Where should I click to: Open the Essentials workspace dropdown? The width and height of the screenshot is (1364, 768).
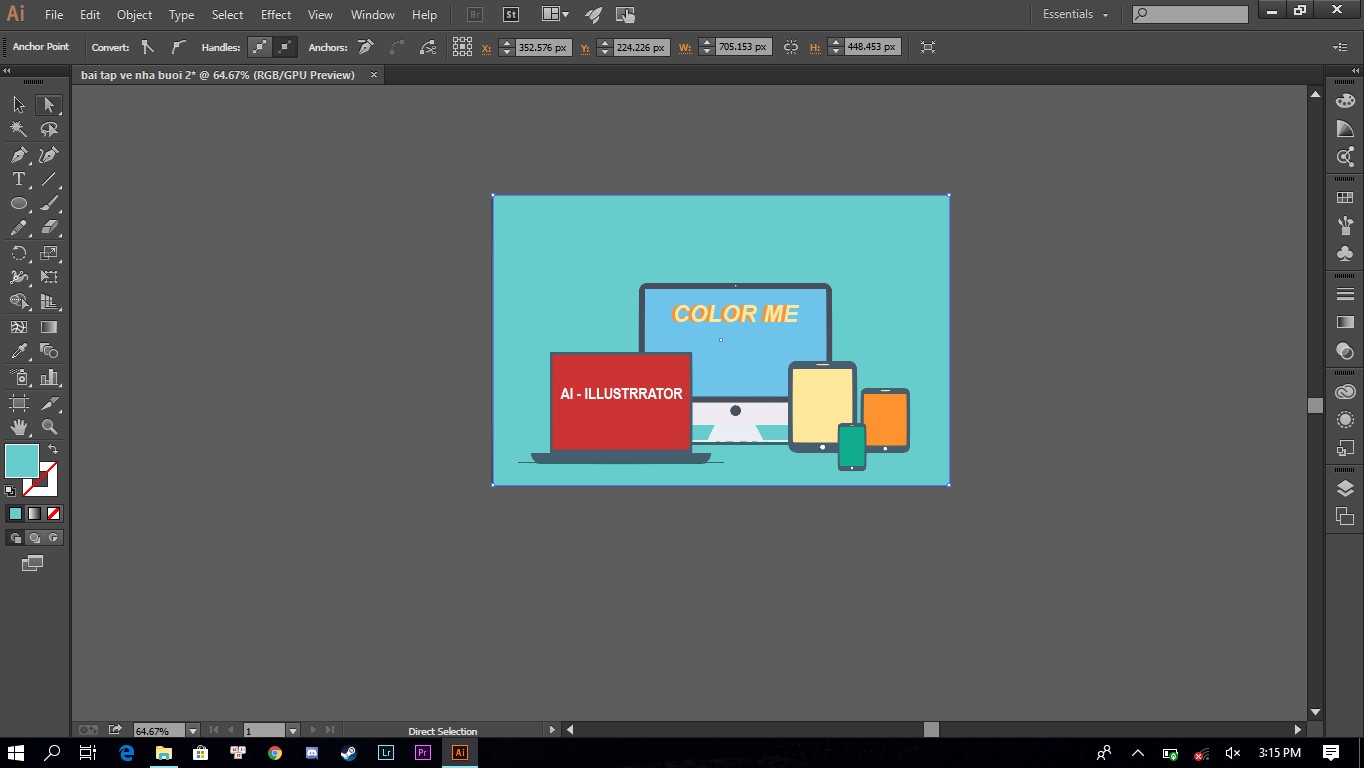pos(1076,14)
